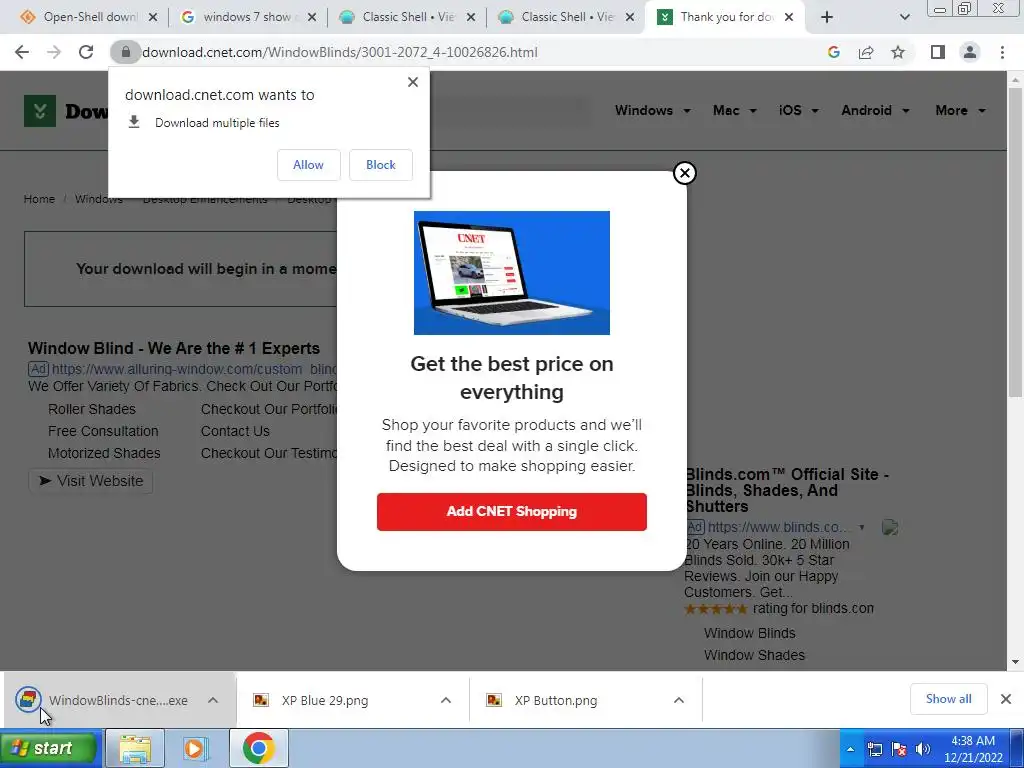Click the lock site info icon
The image size is (1024, 768).
125,52
